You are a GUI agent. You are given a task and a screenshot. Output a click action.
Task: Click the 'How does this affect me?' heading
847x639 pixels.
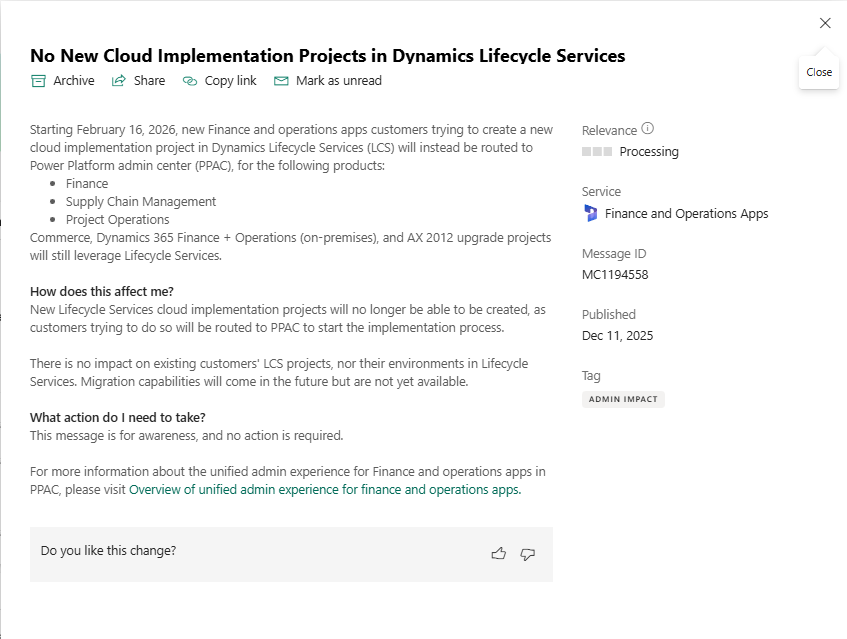click(x=102, y=292)
